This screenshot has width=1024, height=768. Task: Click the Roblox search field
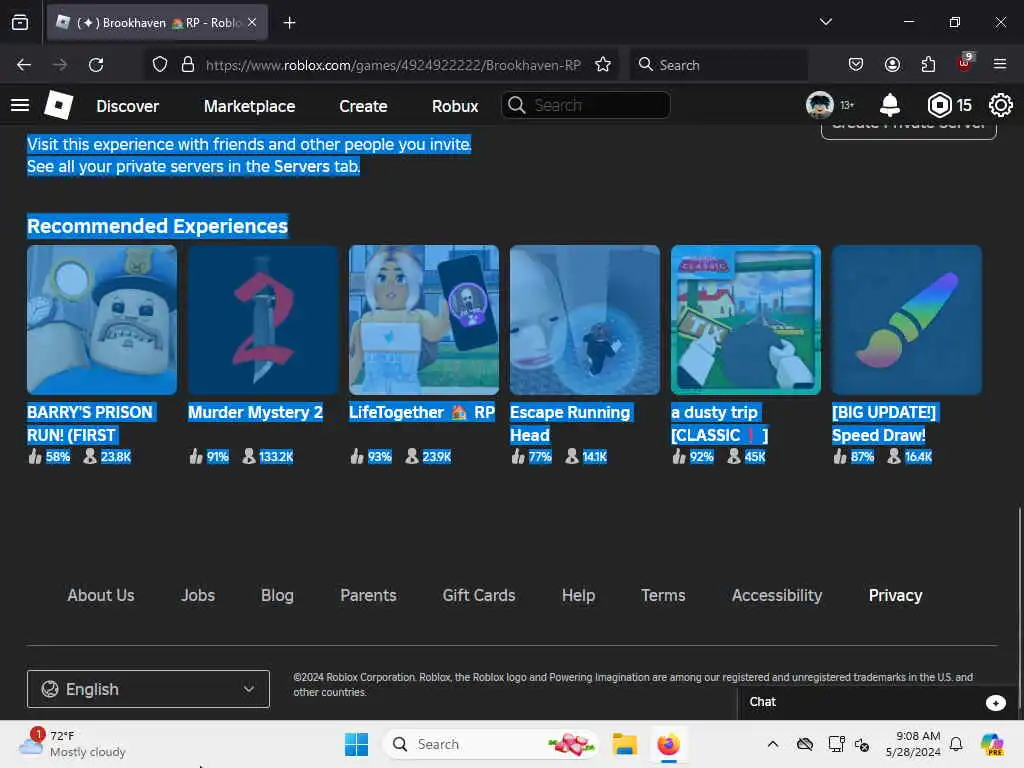(586, 105)
